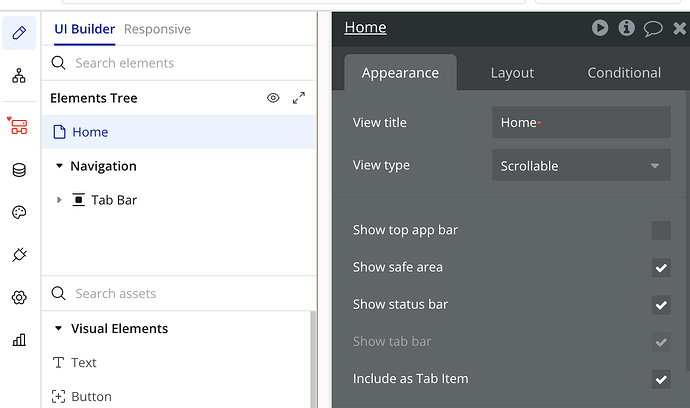Screen dimensions: 690x408
Task: Select the Navigation label in Elements Tree
Action: click(103, 166)
